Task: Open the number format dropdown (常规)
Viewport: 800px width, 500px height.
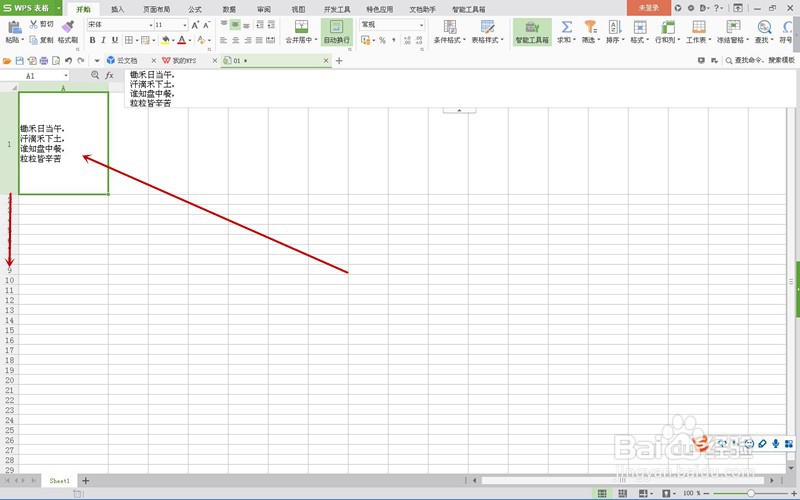Action: coord(421,24)
